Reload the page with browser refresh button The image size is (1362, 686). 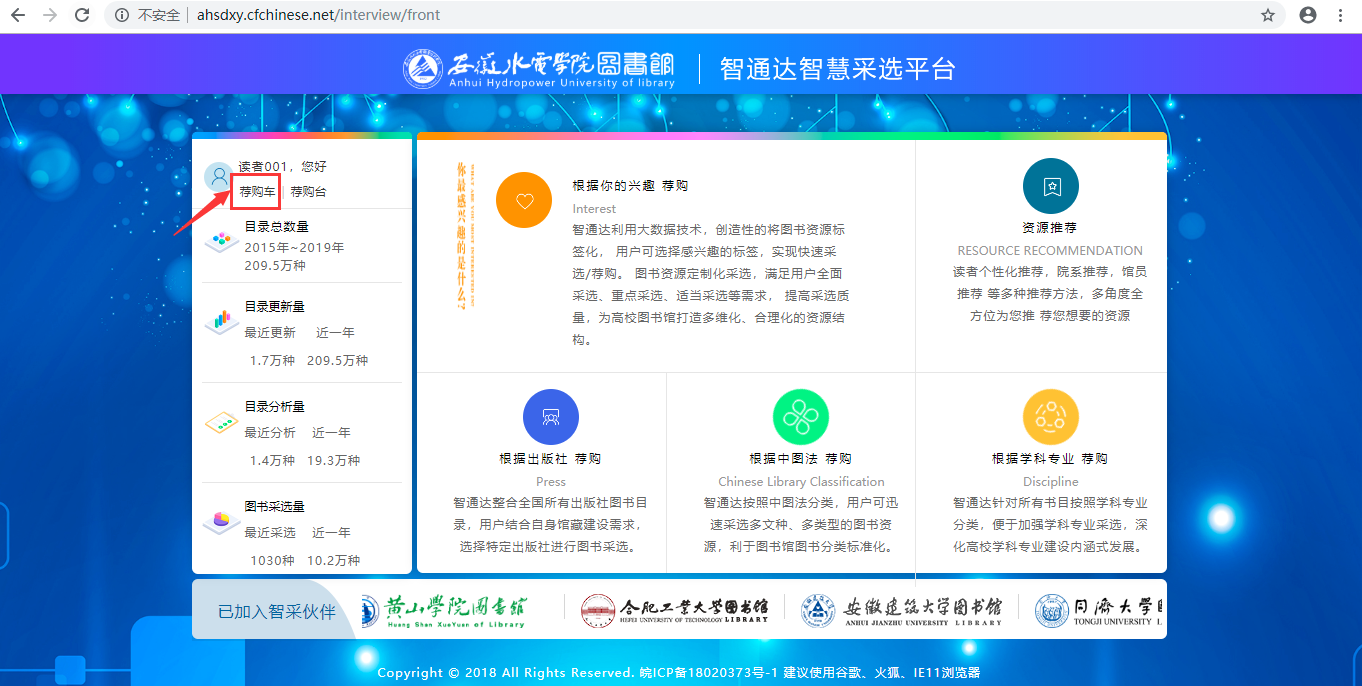click(82, 15)
